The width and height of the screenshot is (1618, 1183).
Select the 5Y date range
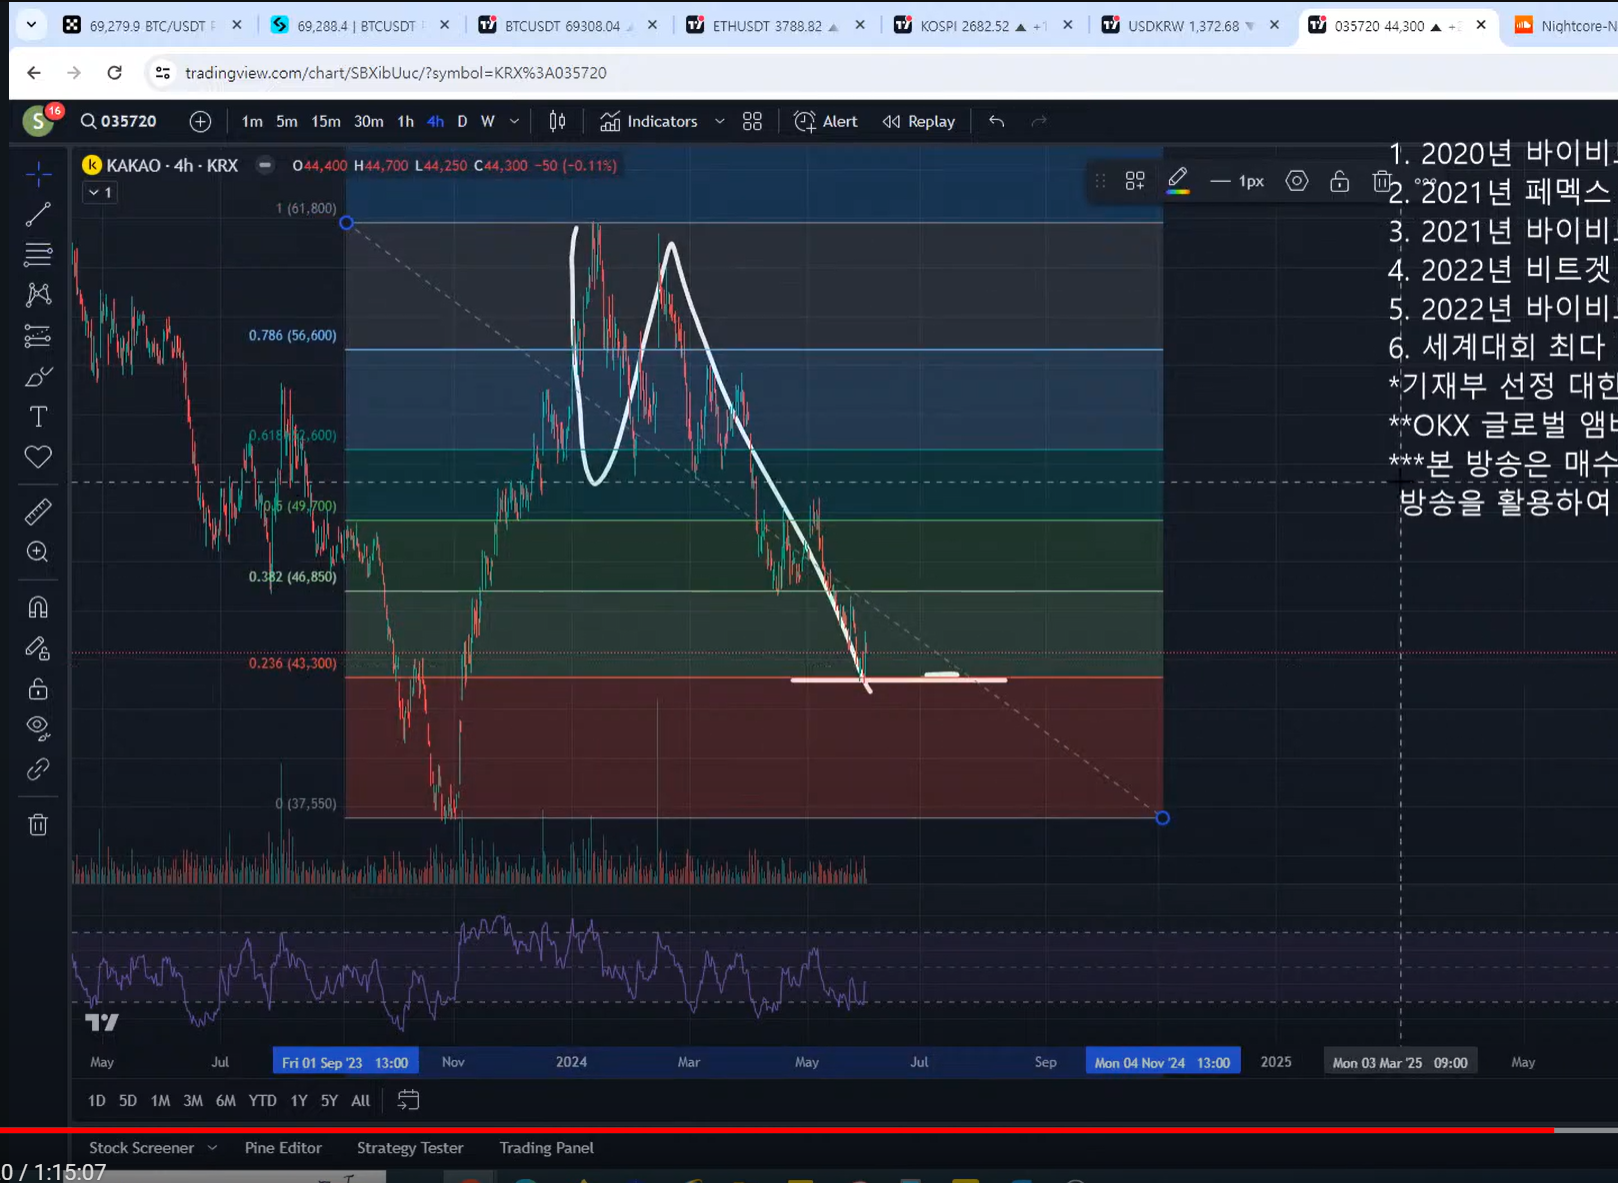click(x=329, y=1100)
